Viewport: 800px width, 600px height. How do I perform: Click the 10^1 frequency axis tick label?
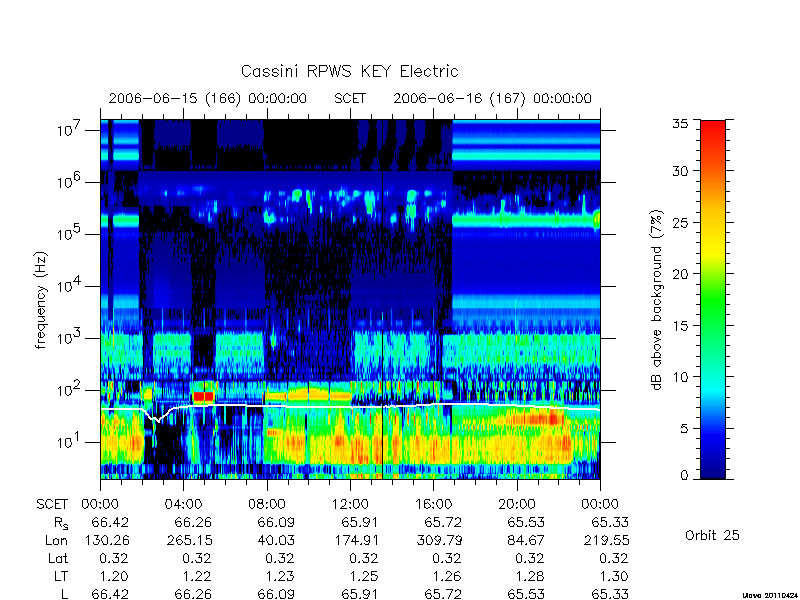[70, 442]
